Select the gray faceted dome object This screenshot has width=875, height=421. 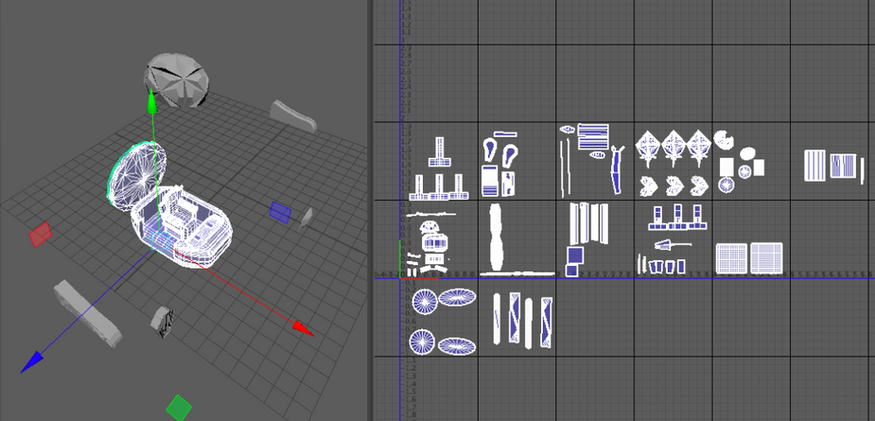[x=177, y=80]
